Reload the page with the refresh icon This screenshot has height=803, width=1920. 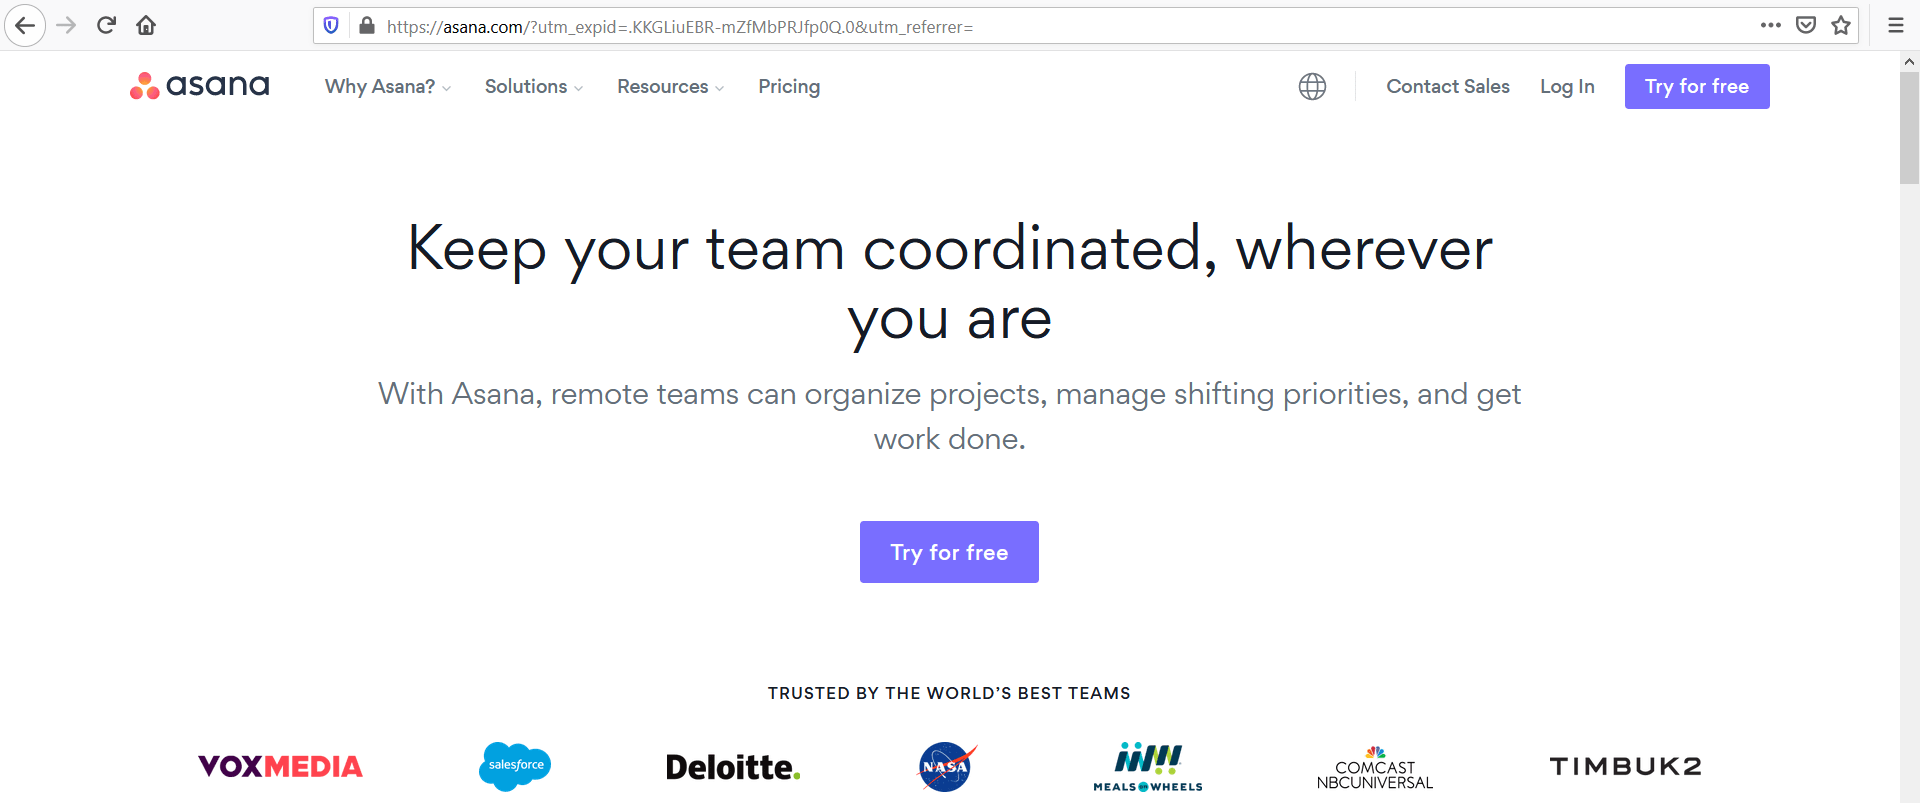[106, 26]
